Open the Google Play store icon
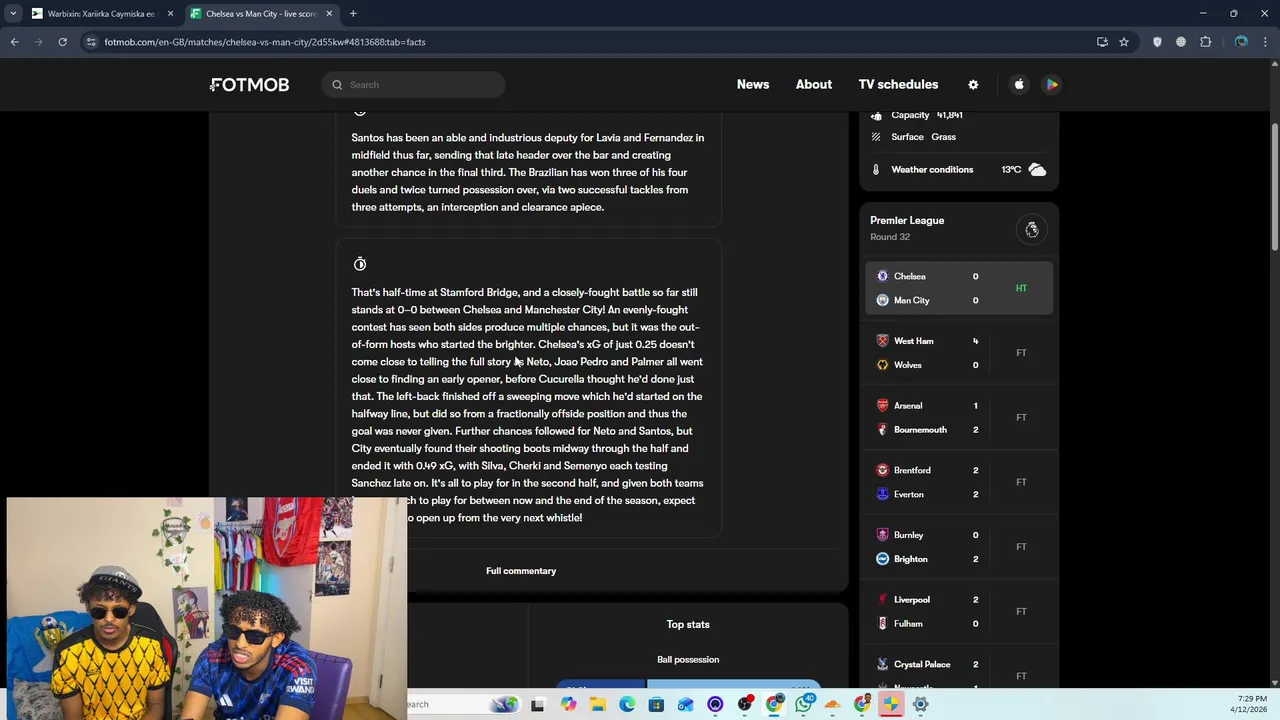The height and width of the screenshot is (720, 1280). [1052, 85]
